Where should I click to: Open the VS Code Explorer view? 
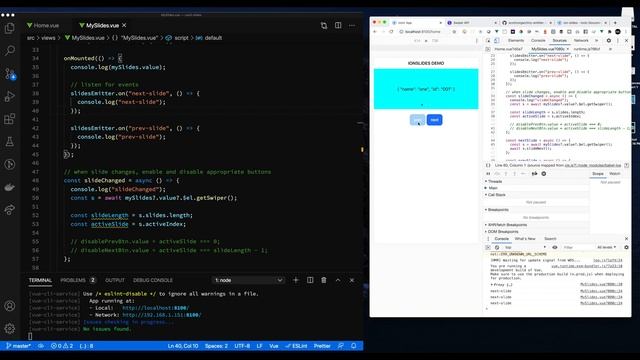(9, 28)
